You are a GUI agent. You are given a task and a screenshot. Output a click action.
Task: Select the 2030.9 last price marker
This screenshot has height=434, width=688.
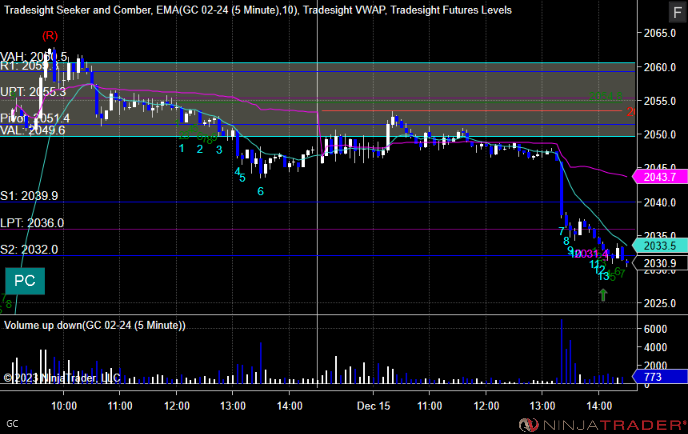point(659,263)
